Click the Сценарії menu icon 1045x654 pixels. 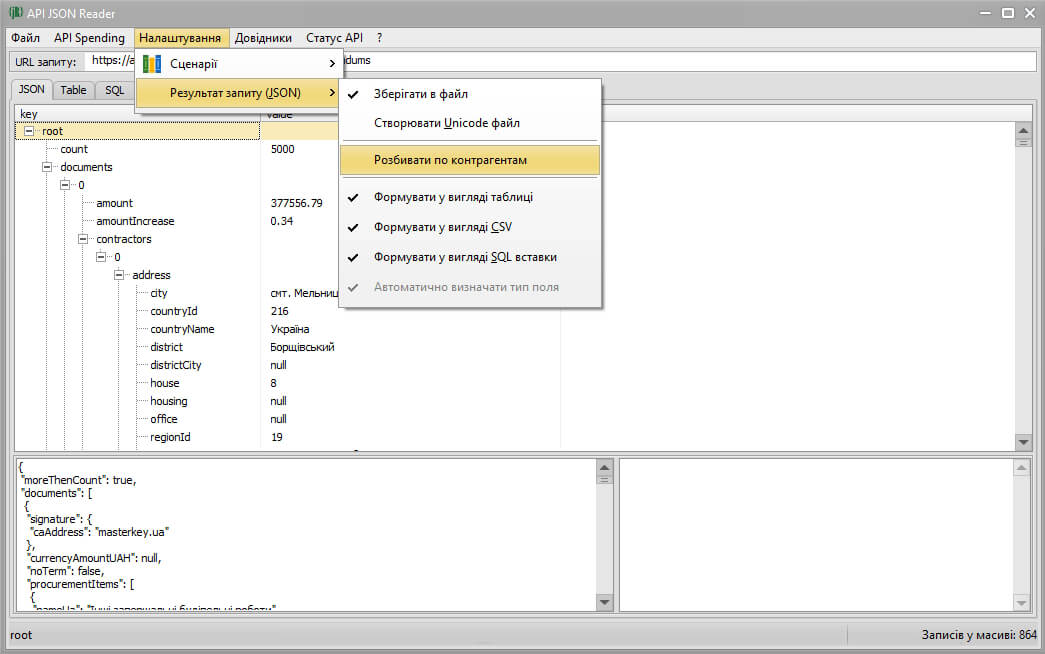pos(152,64)
